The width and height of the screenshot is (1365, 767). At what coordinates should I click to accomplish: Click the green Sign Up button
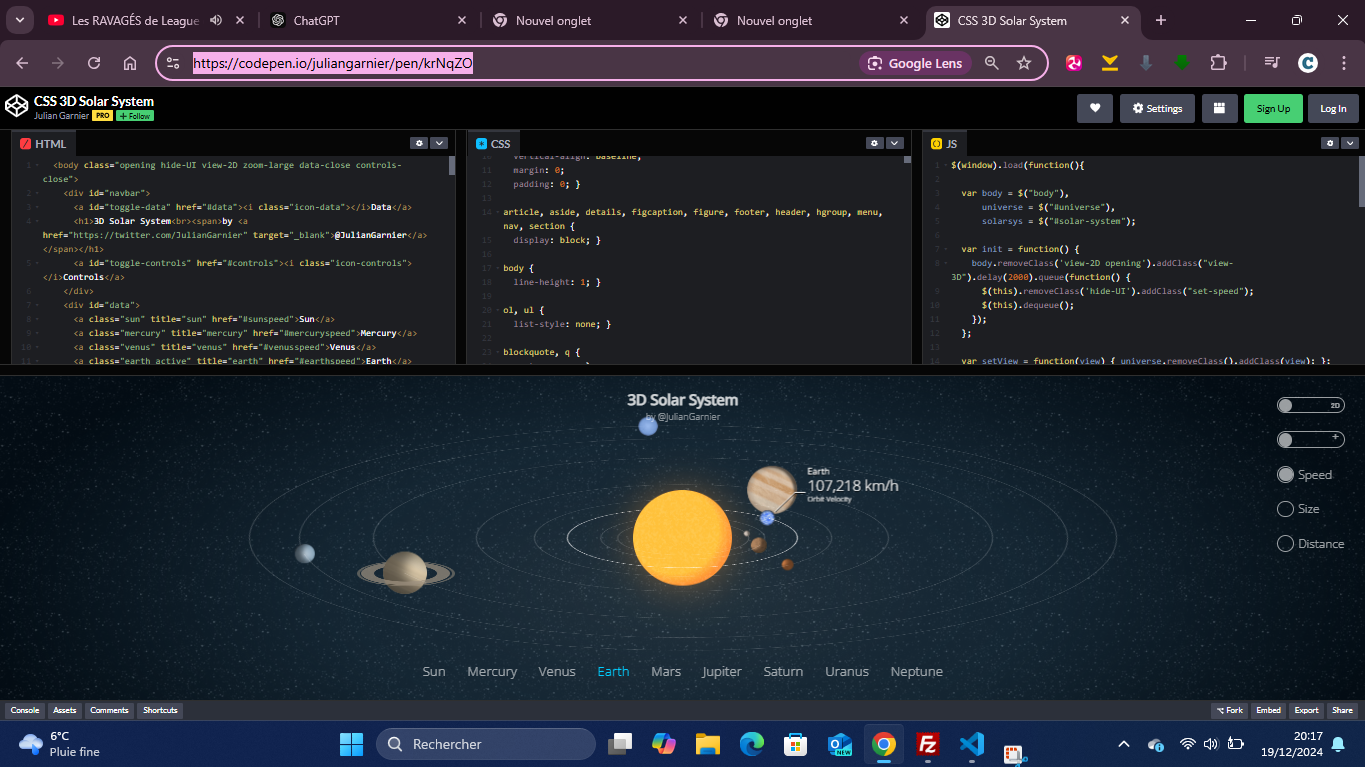click(x=1273, y=108)
